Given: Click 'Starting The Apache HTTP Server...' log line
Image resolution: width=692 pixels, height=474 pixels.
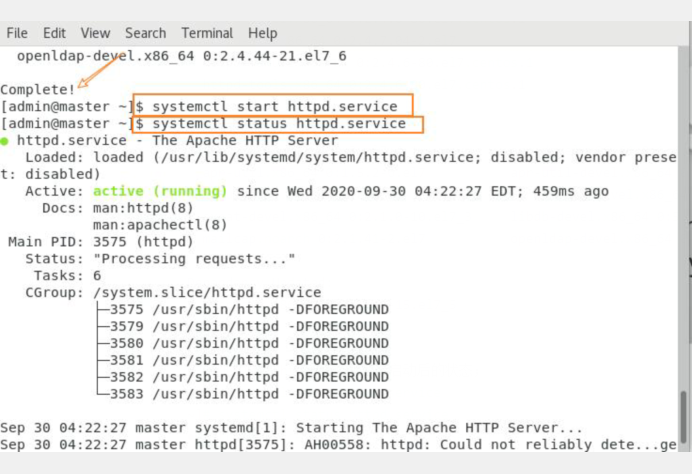Looking at the screenshot, I should 291,428.
